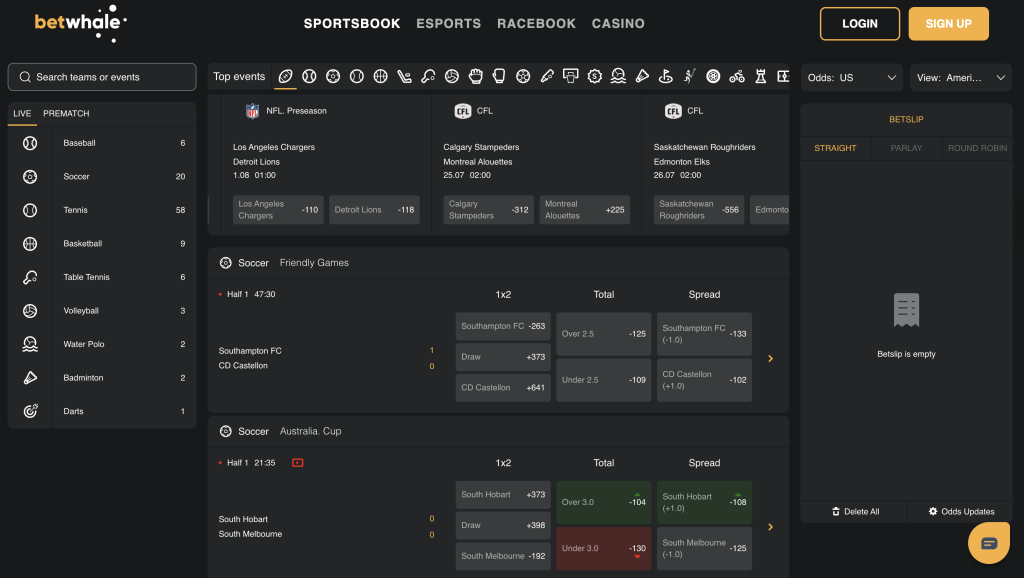
Task: Bet Montreal Alouettes +225
Action: [584, 210]
